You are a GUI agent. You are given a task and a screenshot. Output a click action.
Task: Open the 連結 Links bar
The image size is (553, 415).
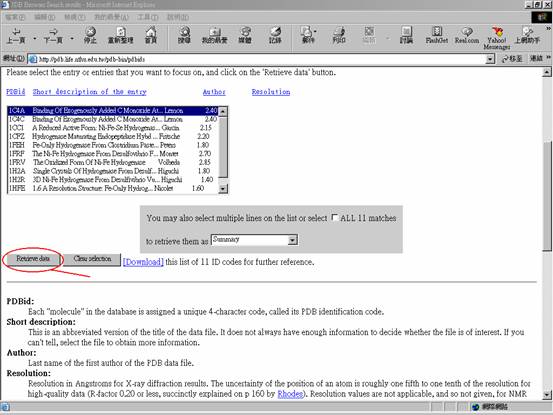(x=536, y=59)
